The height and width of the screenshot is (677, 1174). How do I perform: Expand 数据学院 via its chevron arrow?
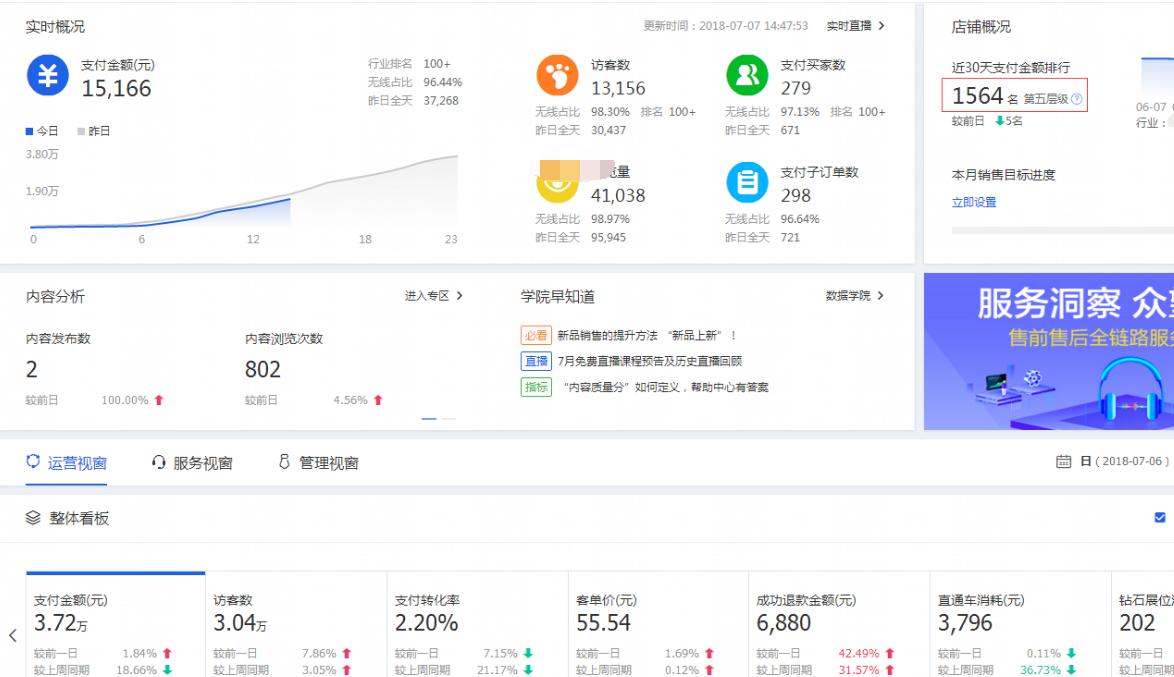pos(880,296)
